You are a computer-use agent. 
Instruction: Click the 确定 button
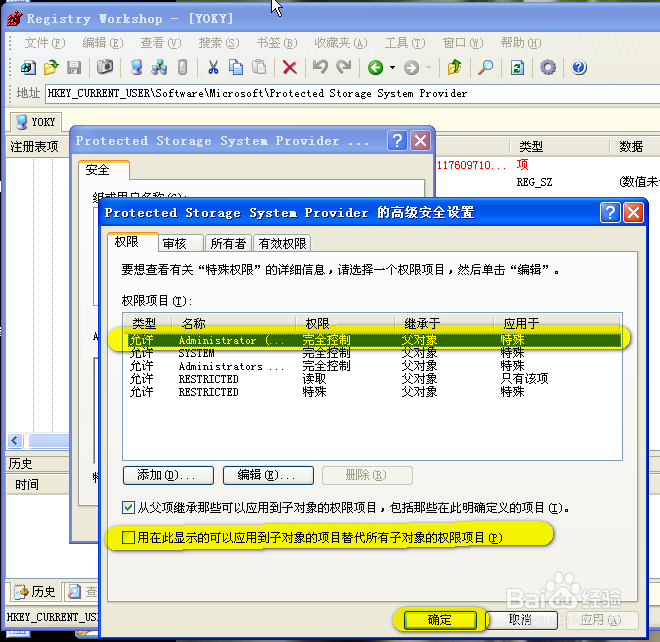click(x=440, y=620)
